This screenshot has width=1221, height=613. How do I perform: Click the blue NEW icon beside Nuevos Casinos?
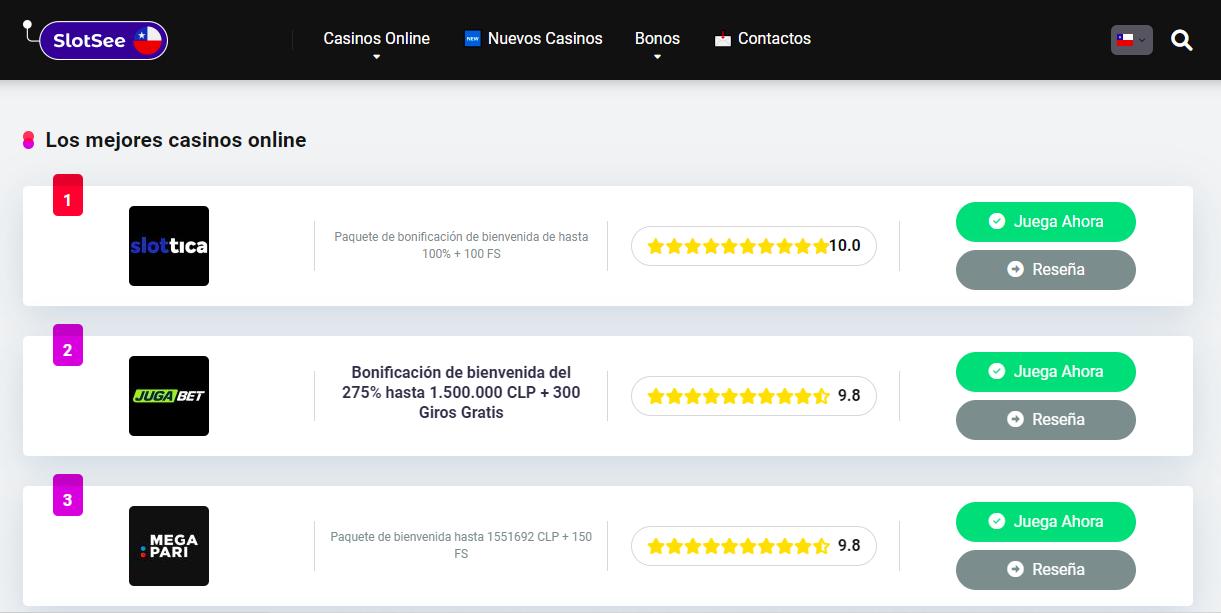click(473, 39)
